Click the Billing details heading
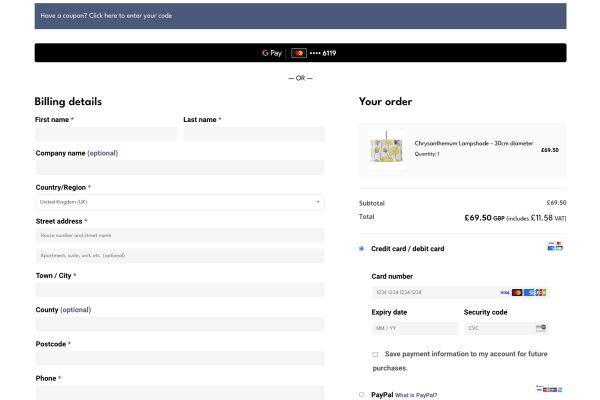This screenshot has height=400, width=600. coord(68,102)
